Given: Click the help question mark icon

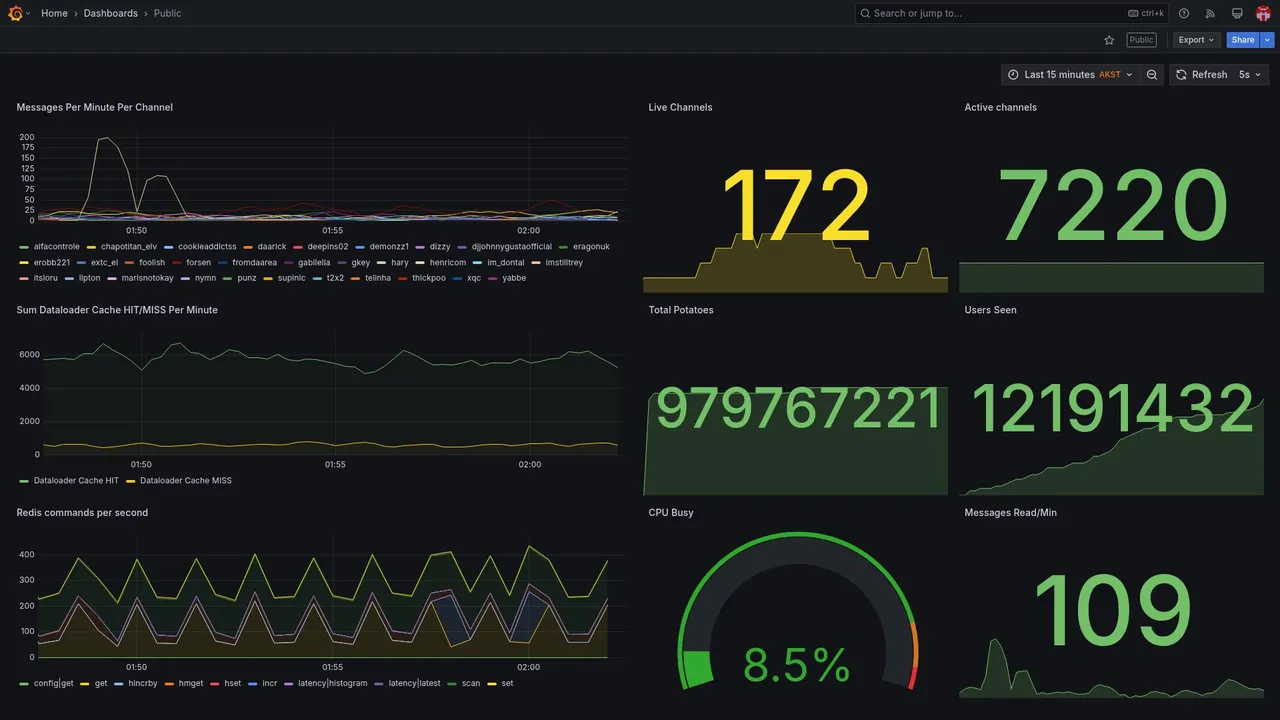Looking at the screenshot, I should click(x=1184, y=13).
